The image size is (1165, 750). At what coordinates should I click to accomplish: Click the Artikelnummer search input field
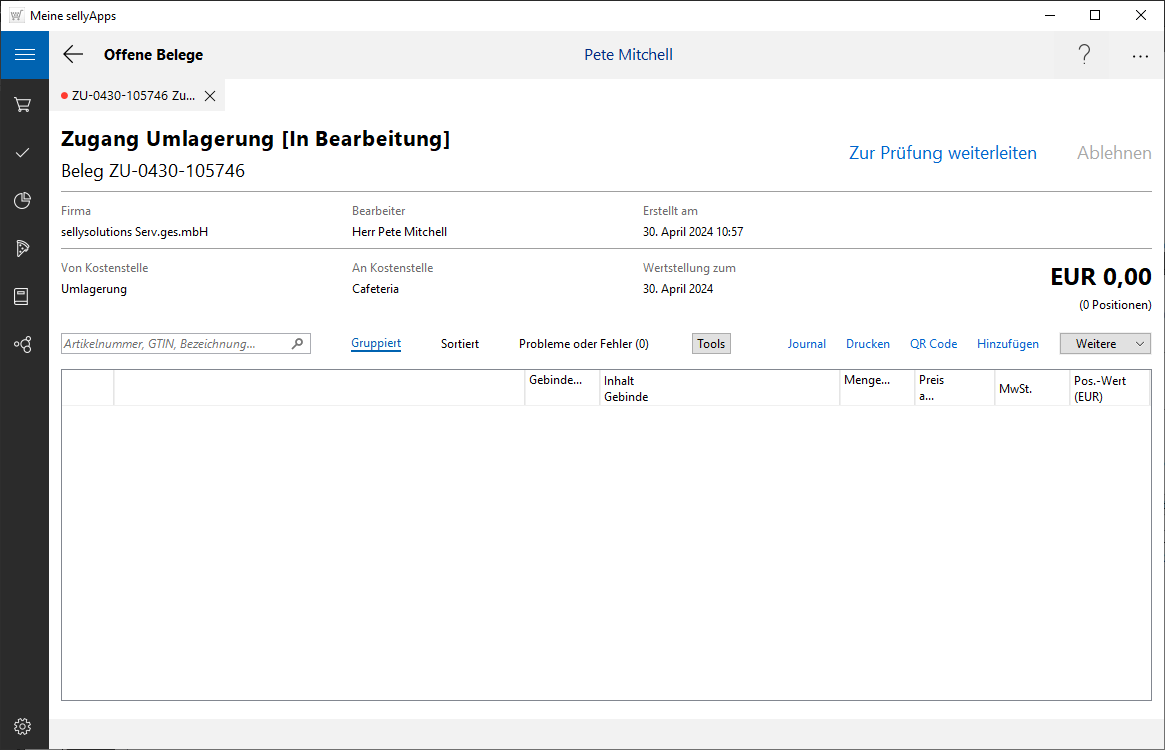pyautogui.click(x=175, y=344)
